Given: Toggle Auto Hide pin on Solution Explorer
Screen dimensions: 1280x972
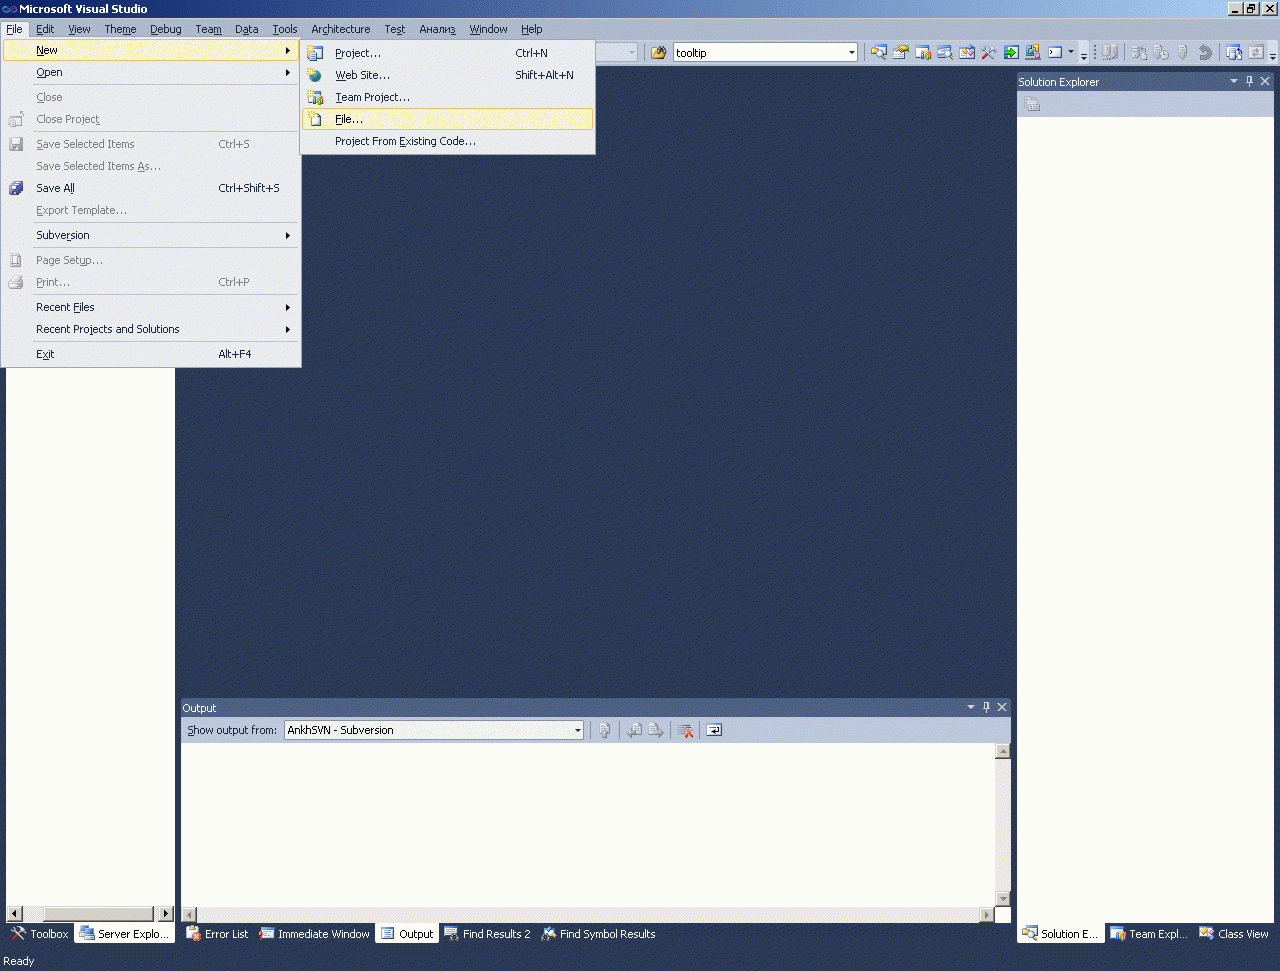Looking at the screenshot, I should (1249, 81).
